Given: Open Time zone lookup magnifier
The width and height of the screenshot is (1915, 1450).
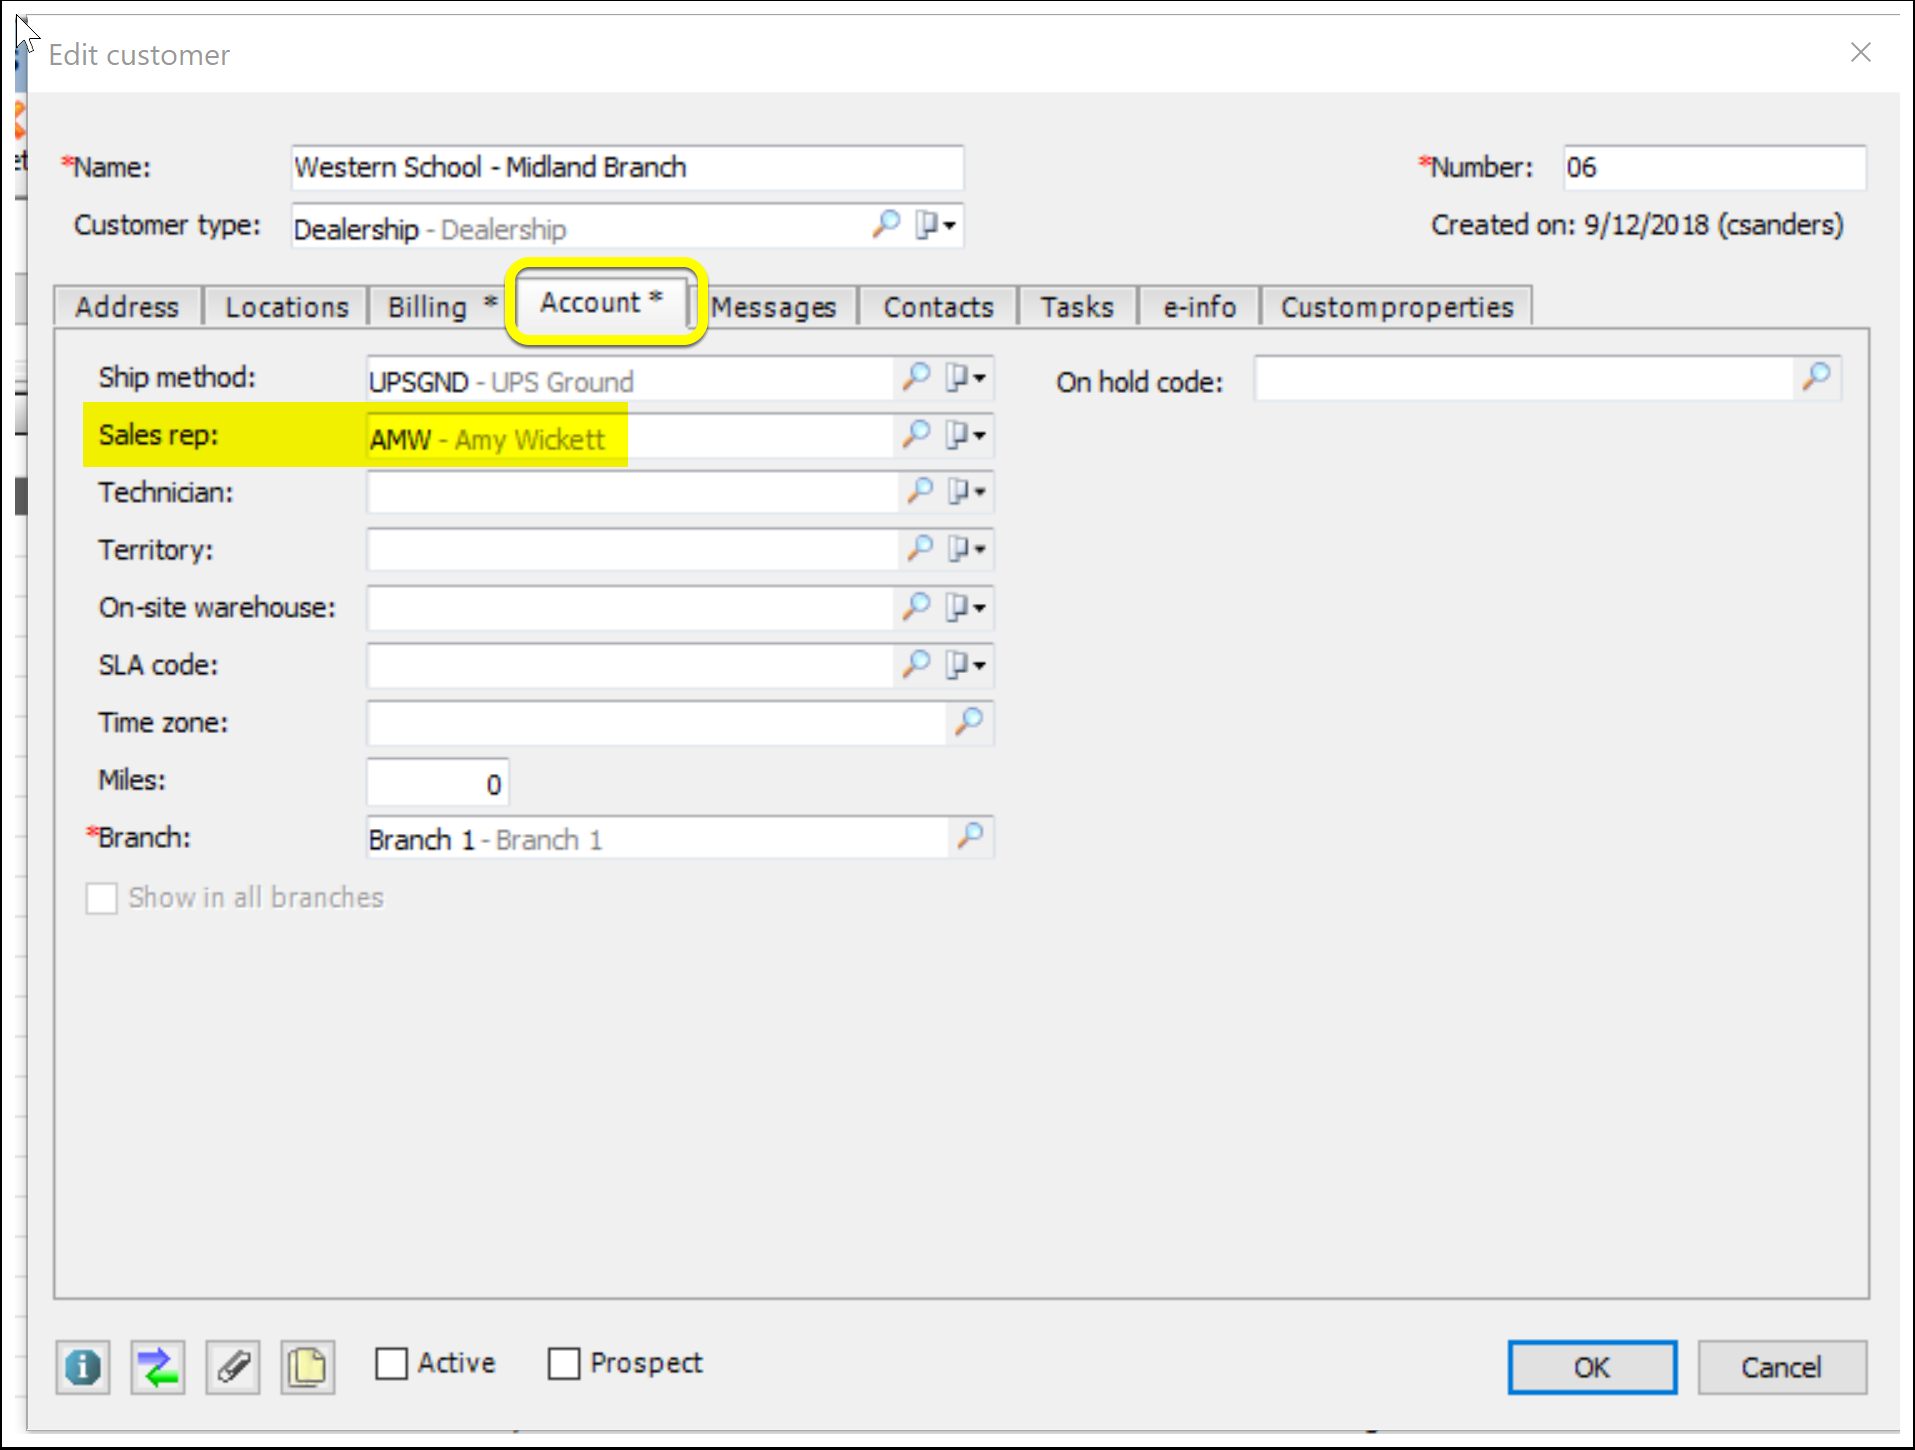Looking at the screenshot, I should (x=968, y=722).
